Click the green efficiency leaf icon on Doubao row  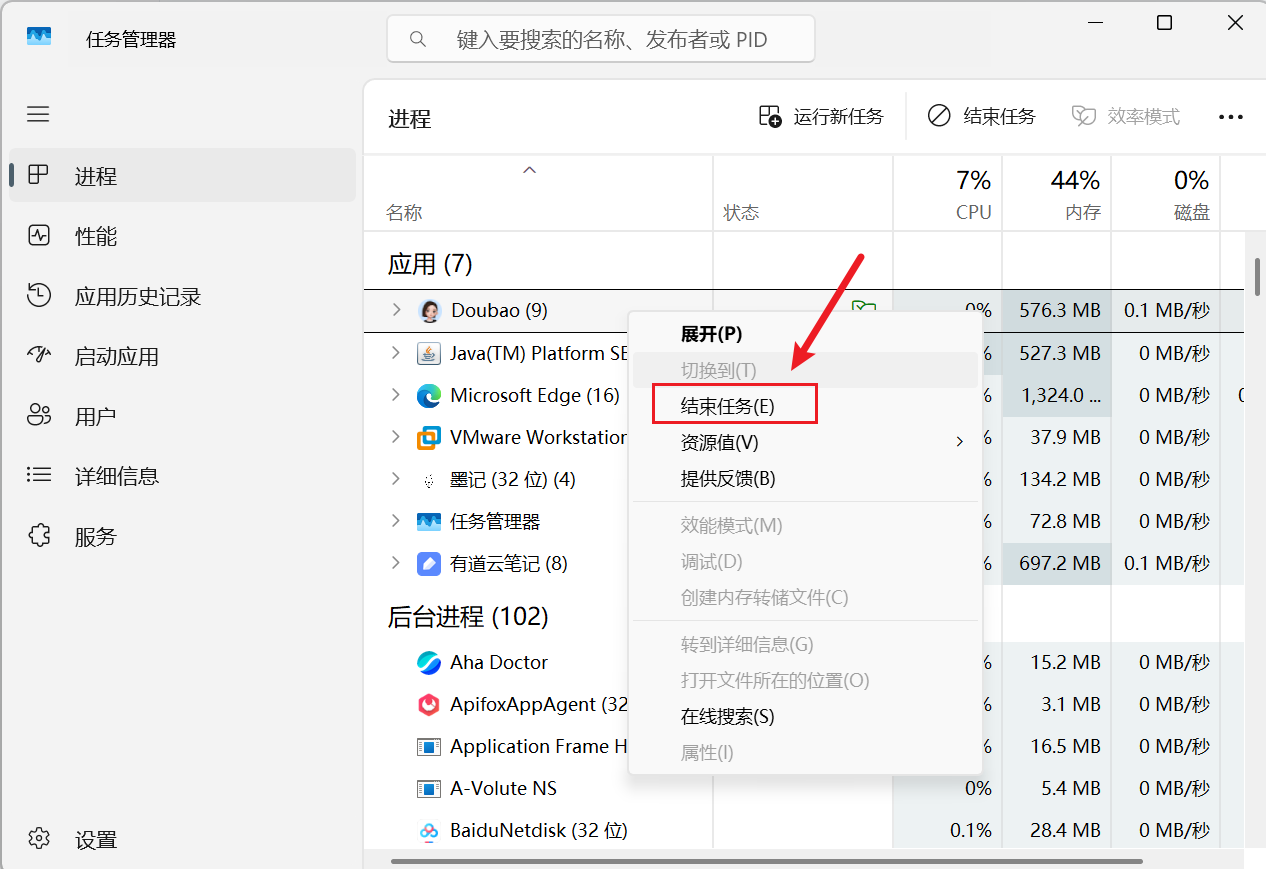(863, 309)
